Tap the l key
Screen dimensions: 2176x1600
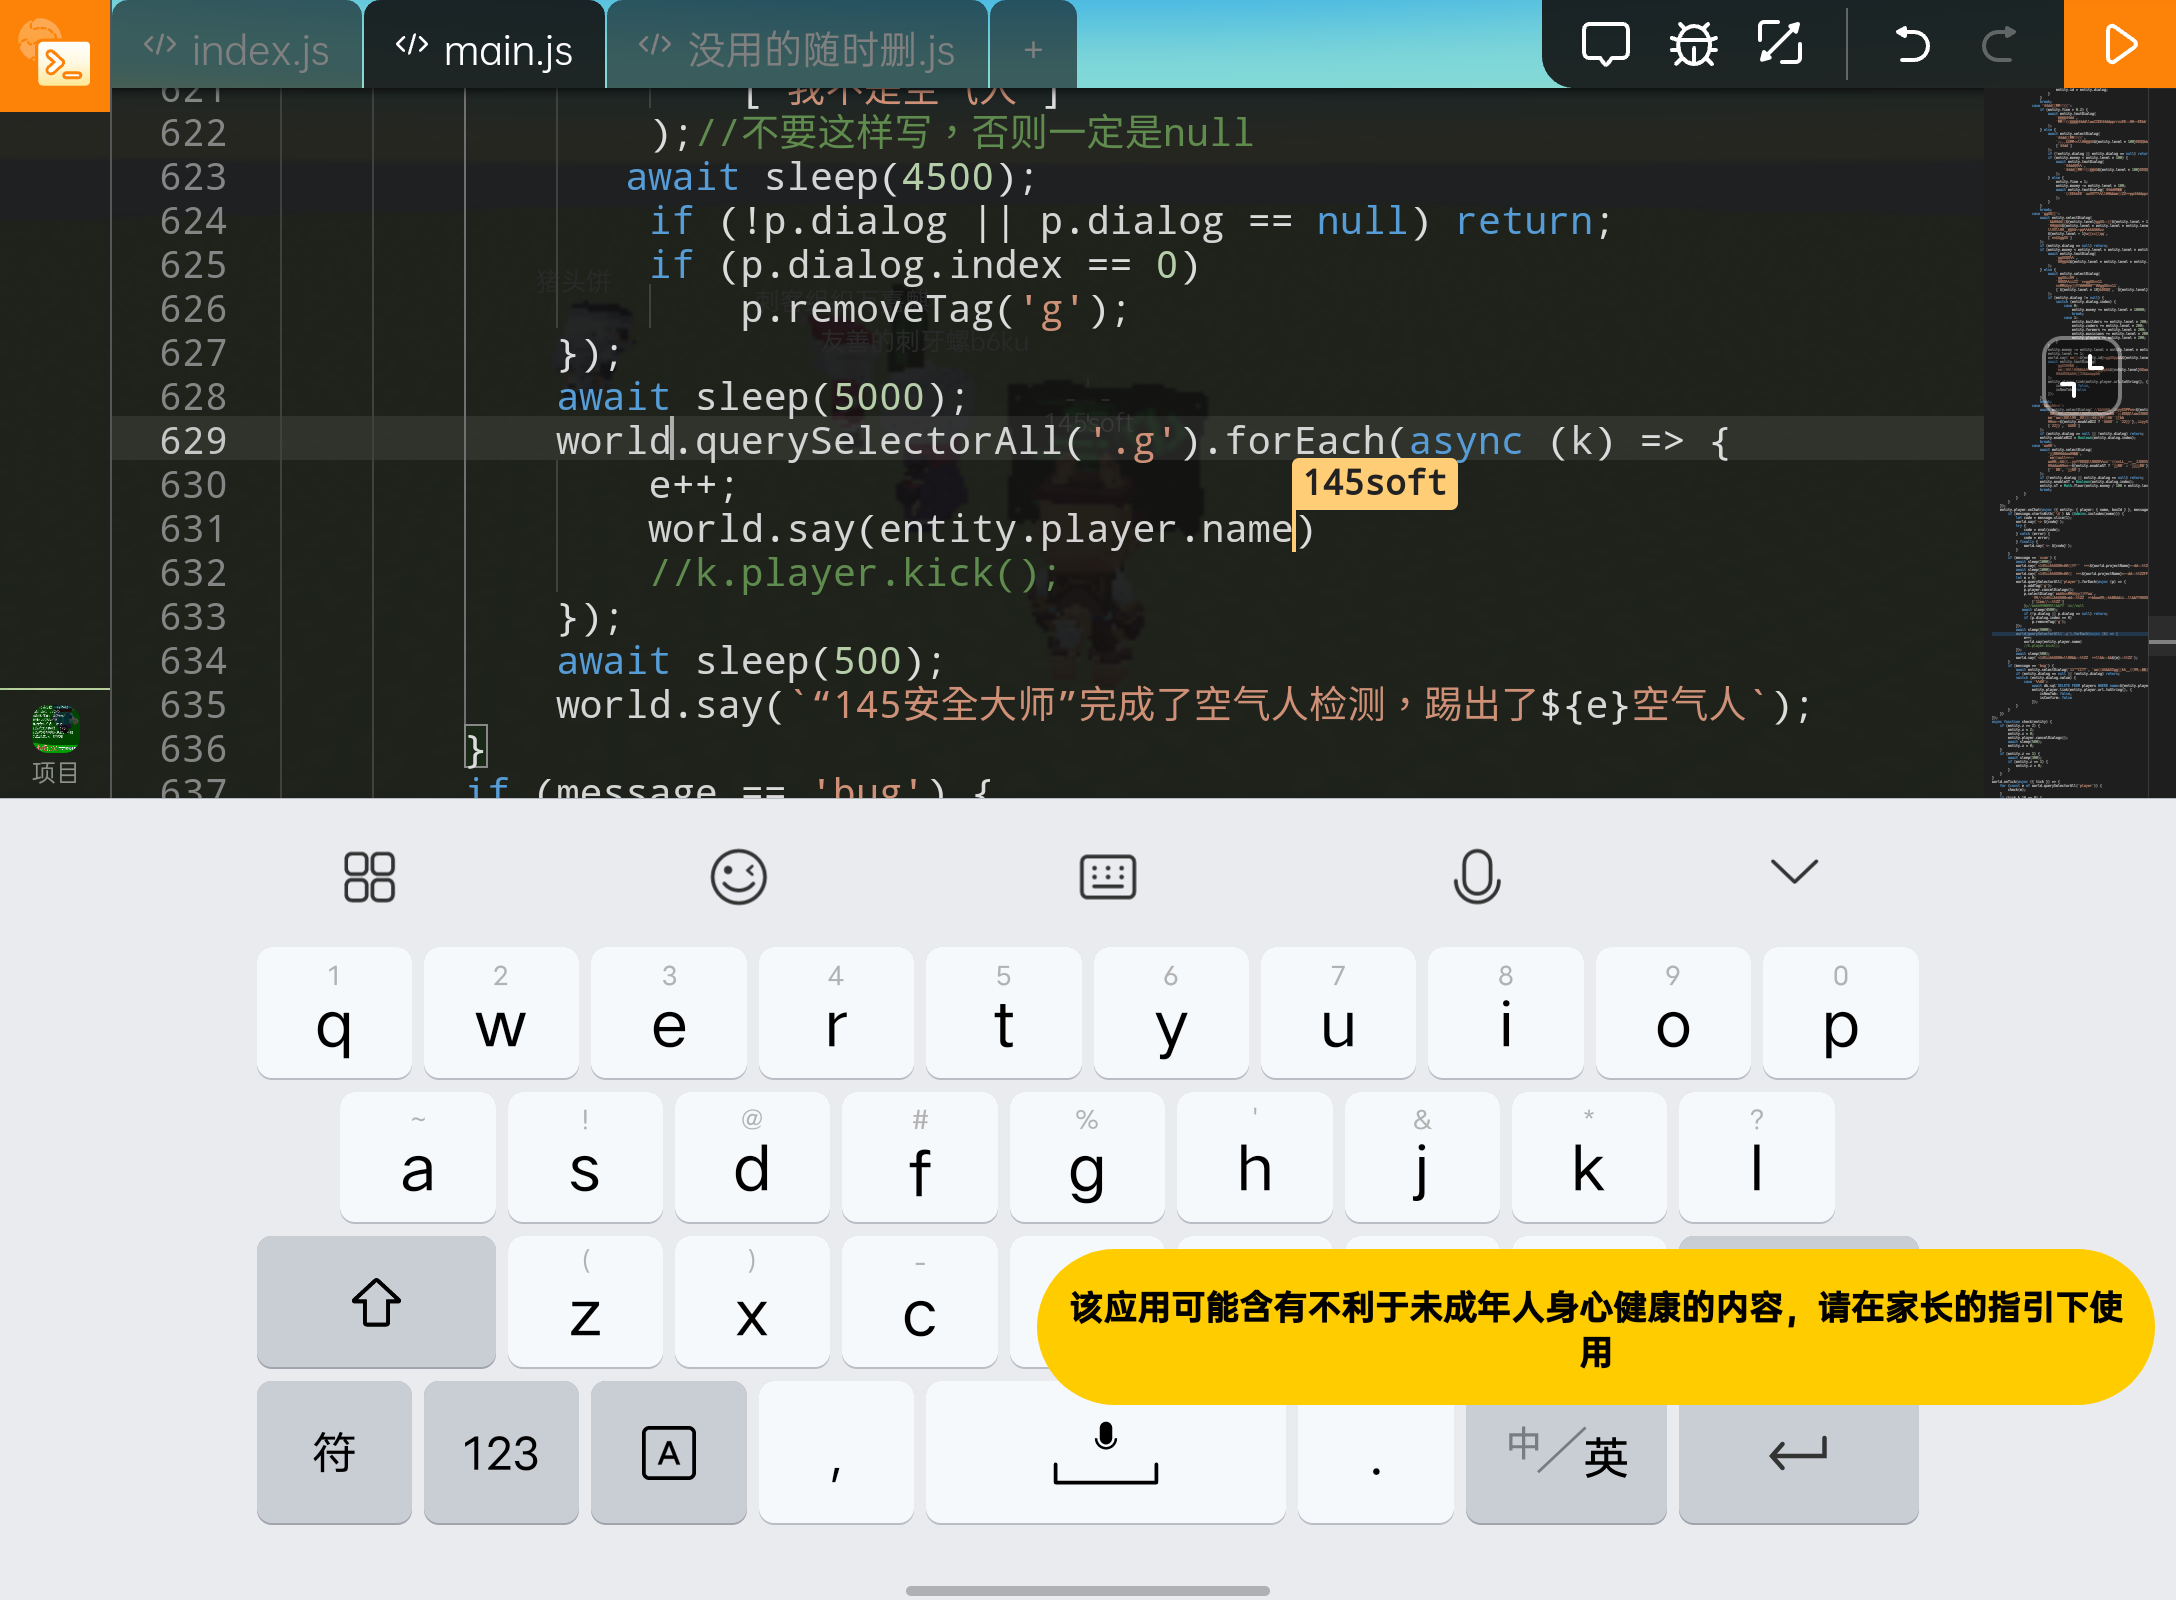[x=1757, y=1157]
